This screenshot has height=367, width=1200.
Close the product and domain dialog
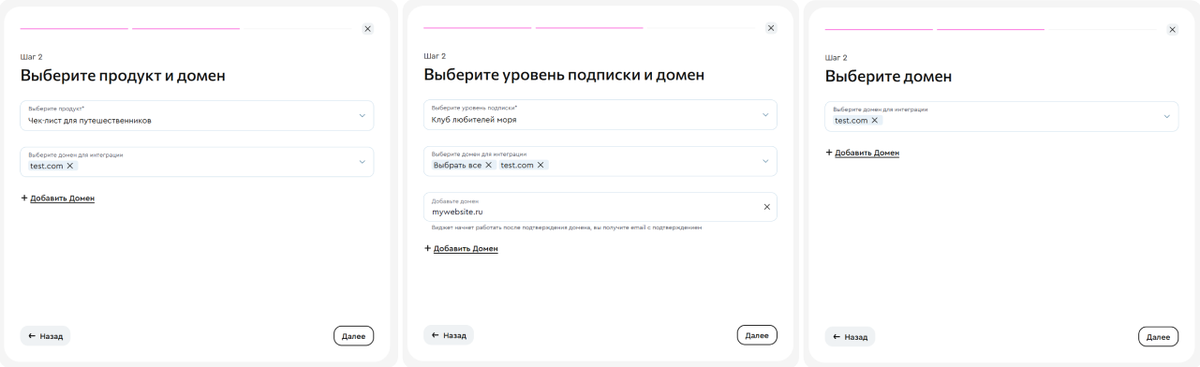367,29
